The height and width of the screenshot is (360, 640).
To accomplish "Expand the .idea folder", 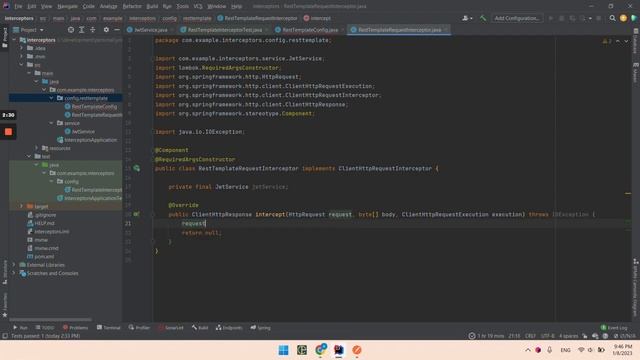I will click(x=22, y=48).
